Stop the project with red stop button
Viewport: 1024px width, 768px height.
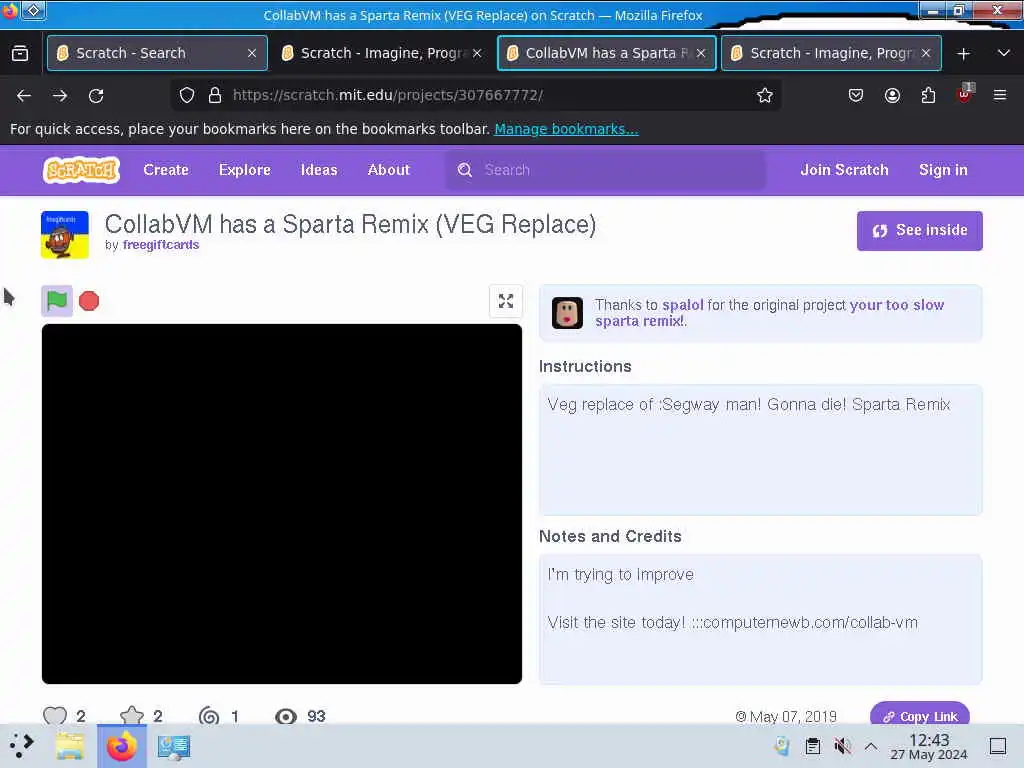click(89, 301)
